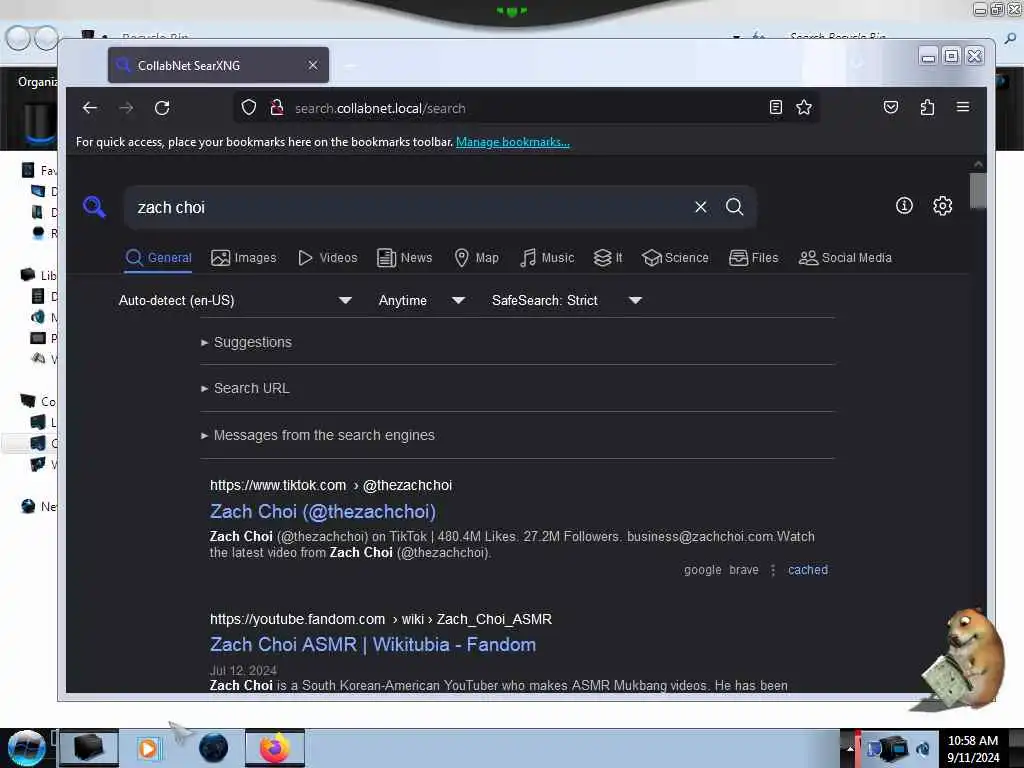Screen dimensions: 1024x768
Task: Click the volume tray icon
Action: pyautogui.click(x=923, y=748)
